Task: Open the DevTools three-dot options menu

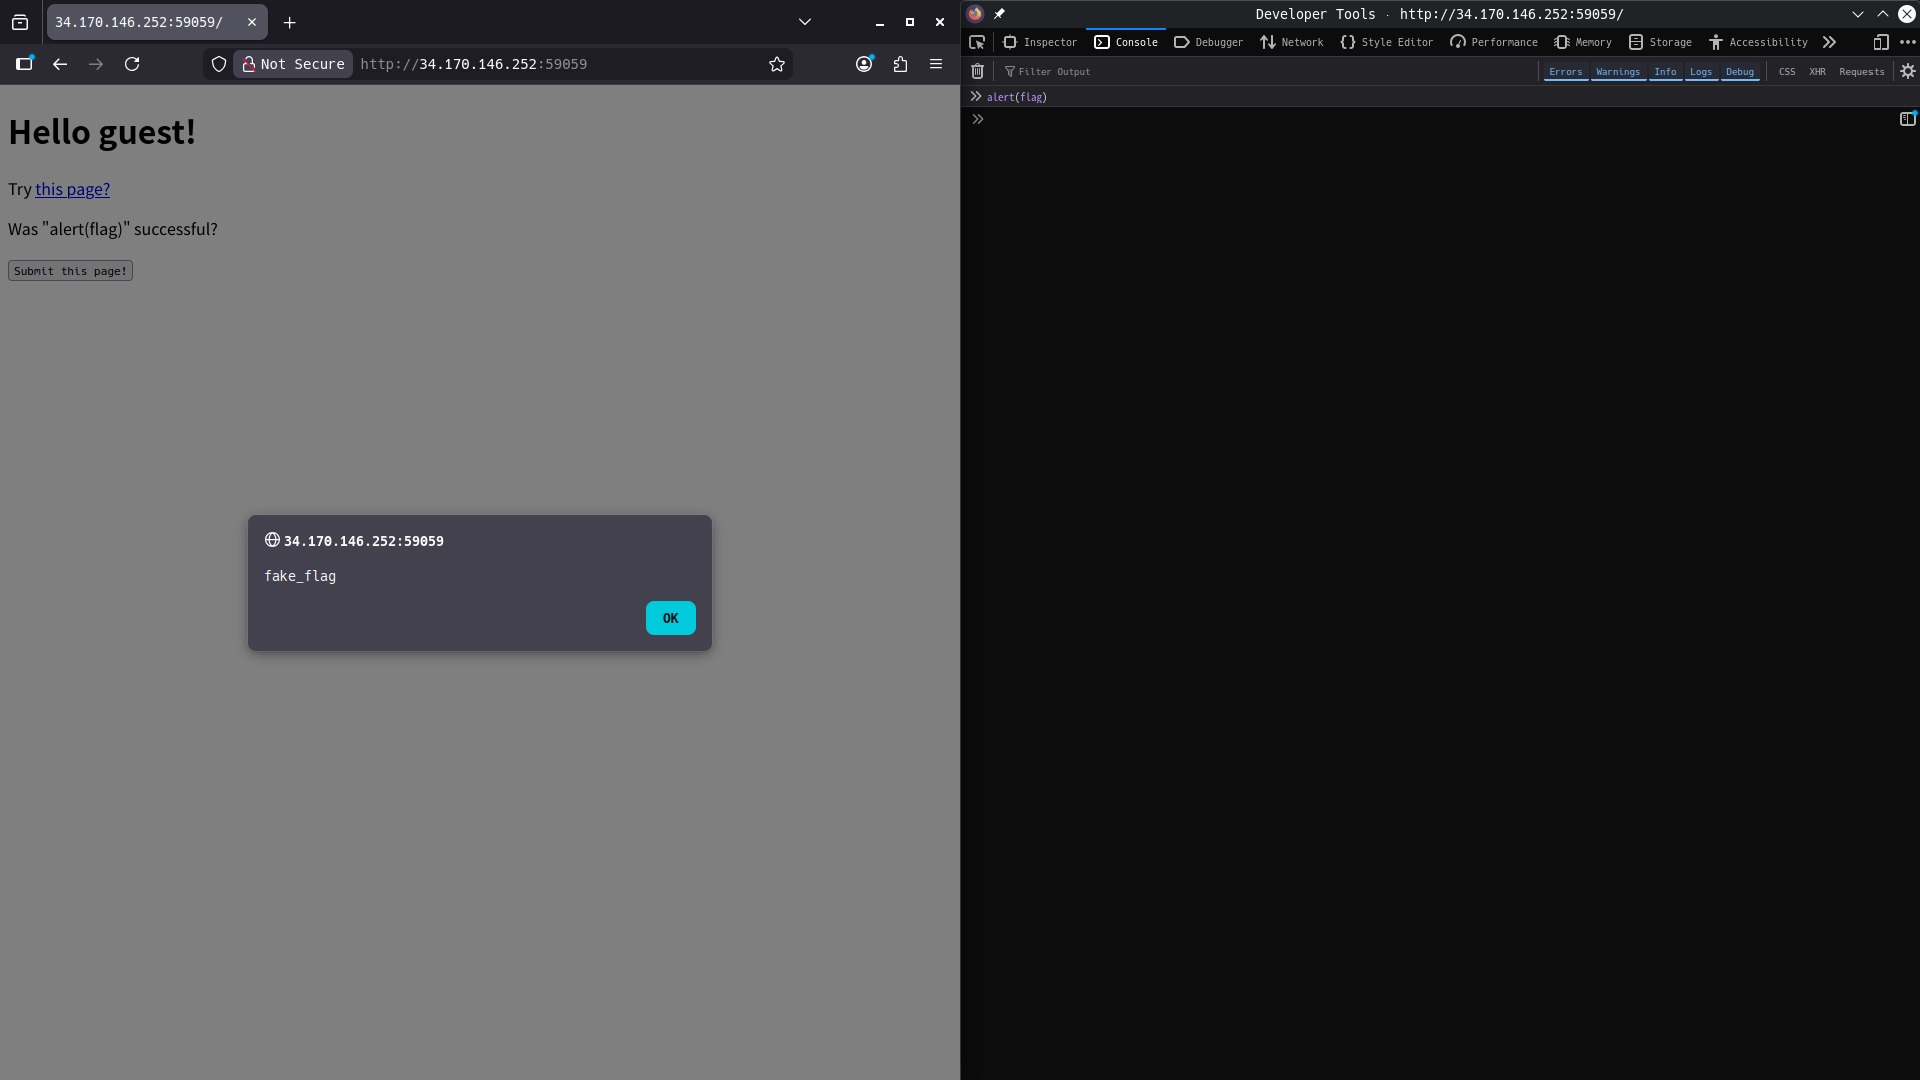Action: pos(1907,42)
